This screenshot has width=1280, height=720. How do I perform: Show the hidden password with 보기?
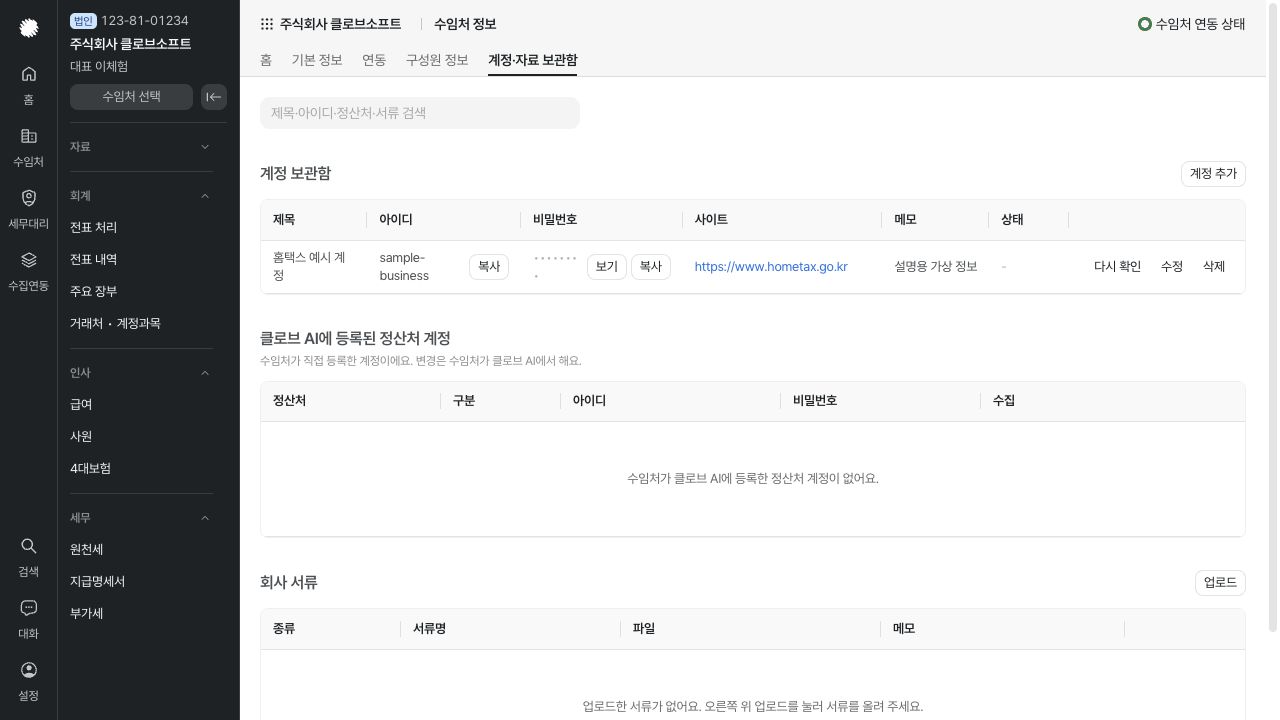point(607,267)
